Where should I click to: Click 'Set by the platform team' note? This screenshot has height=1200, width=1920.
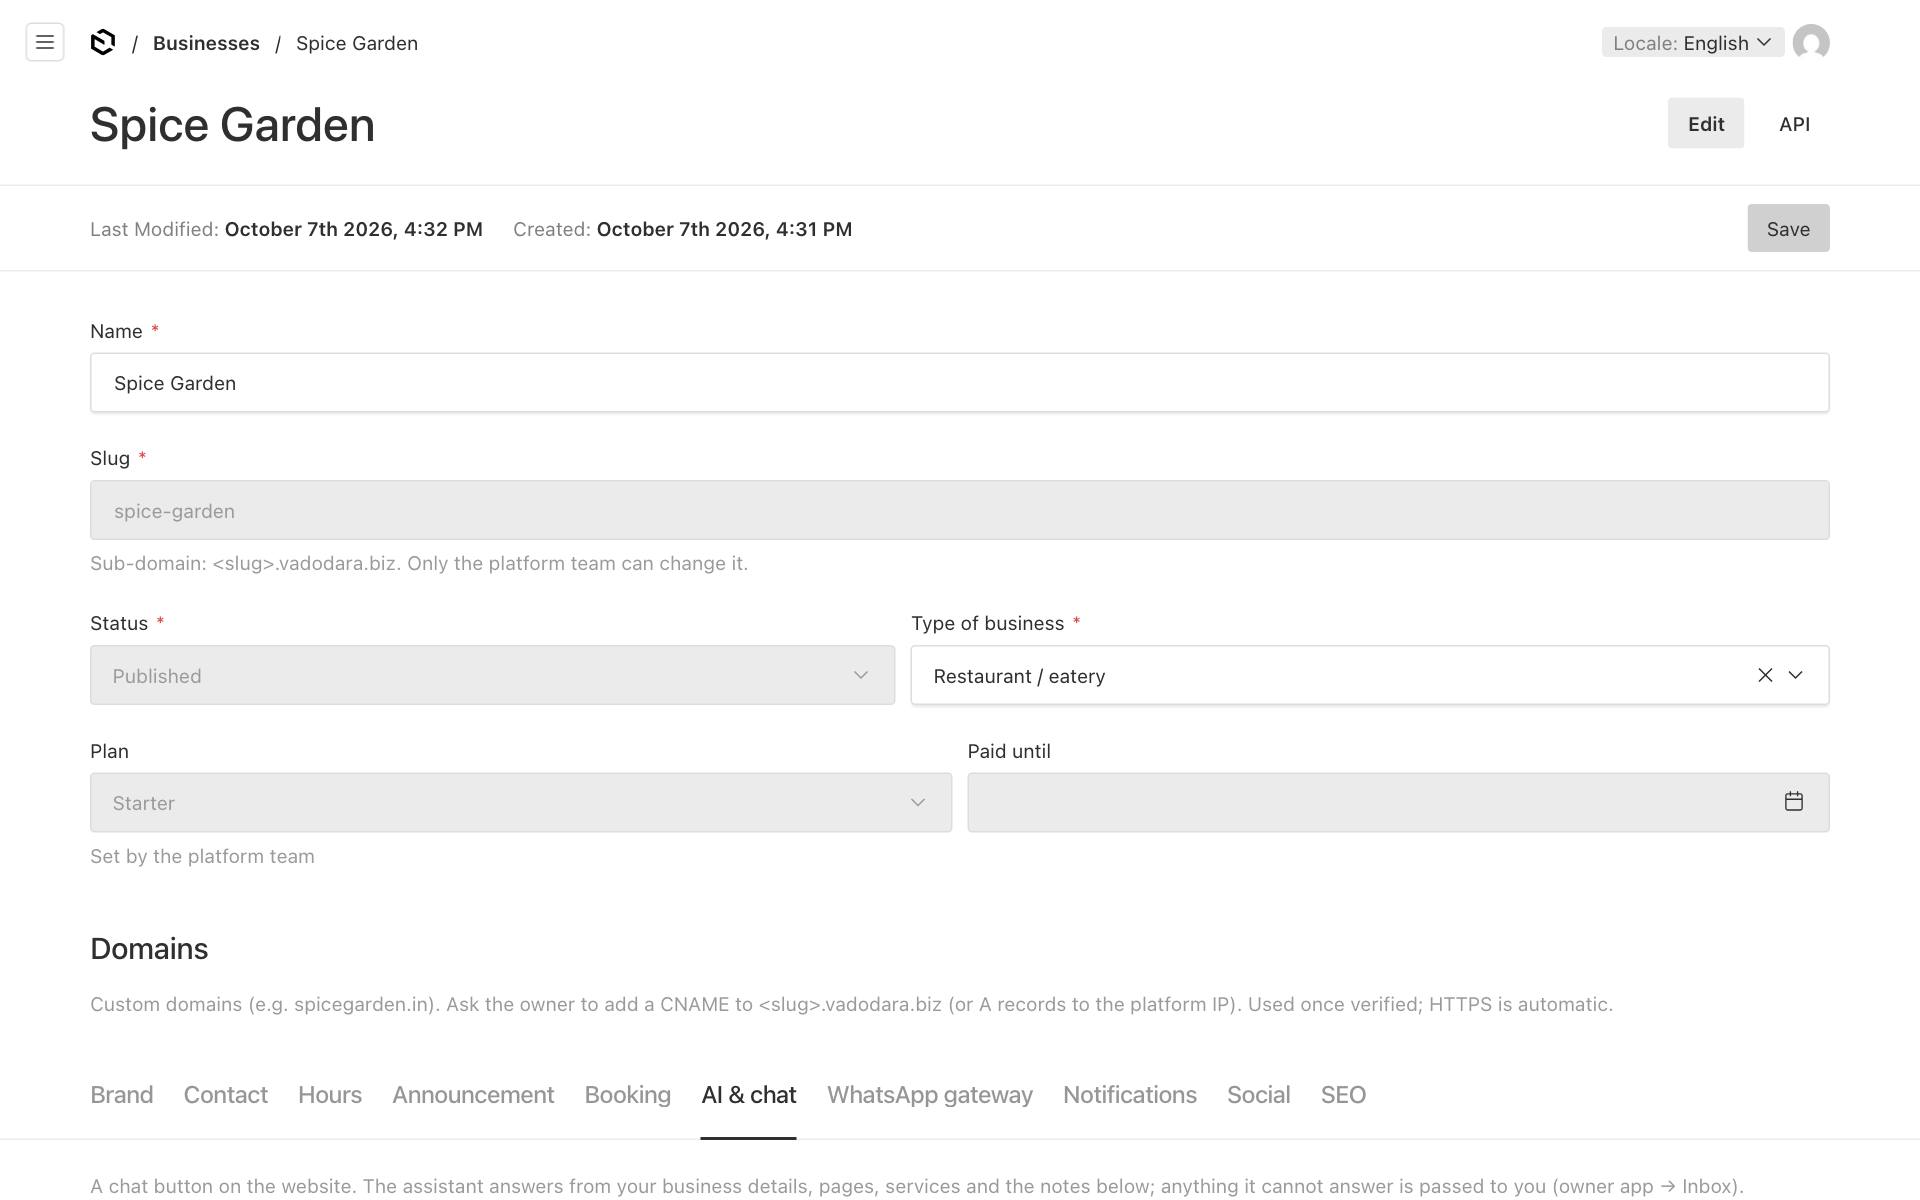pos(202,856)
